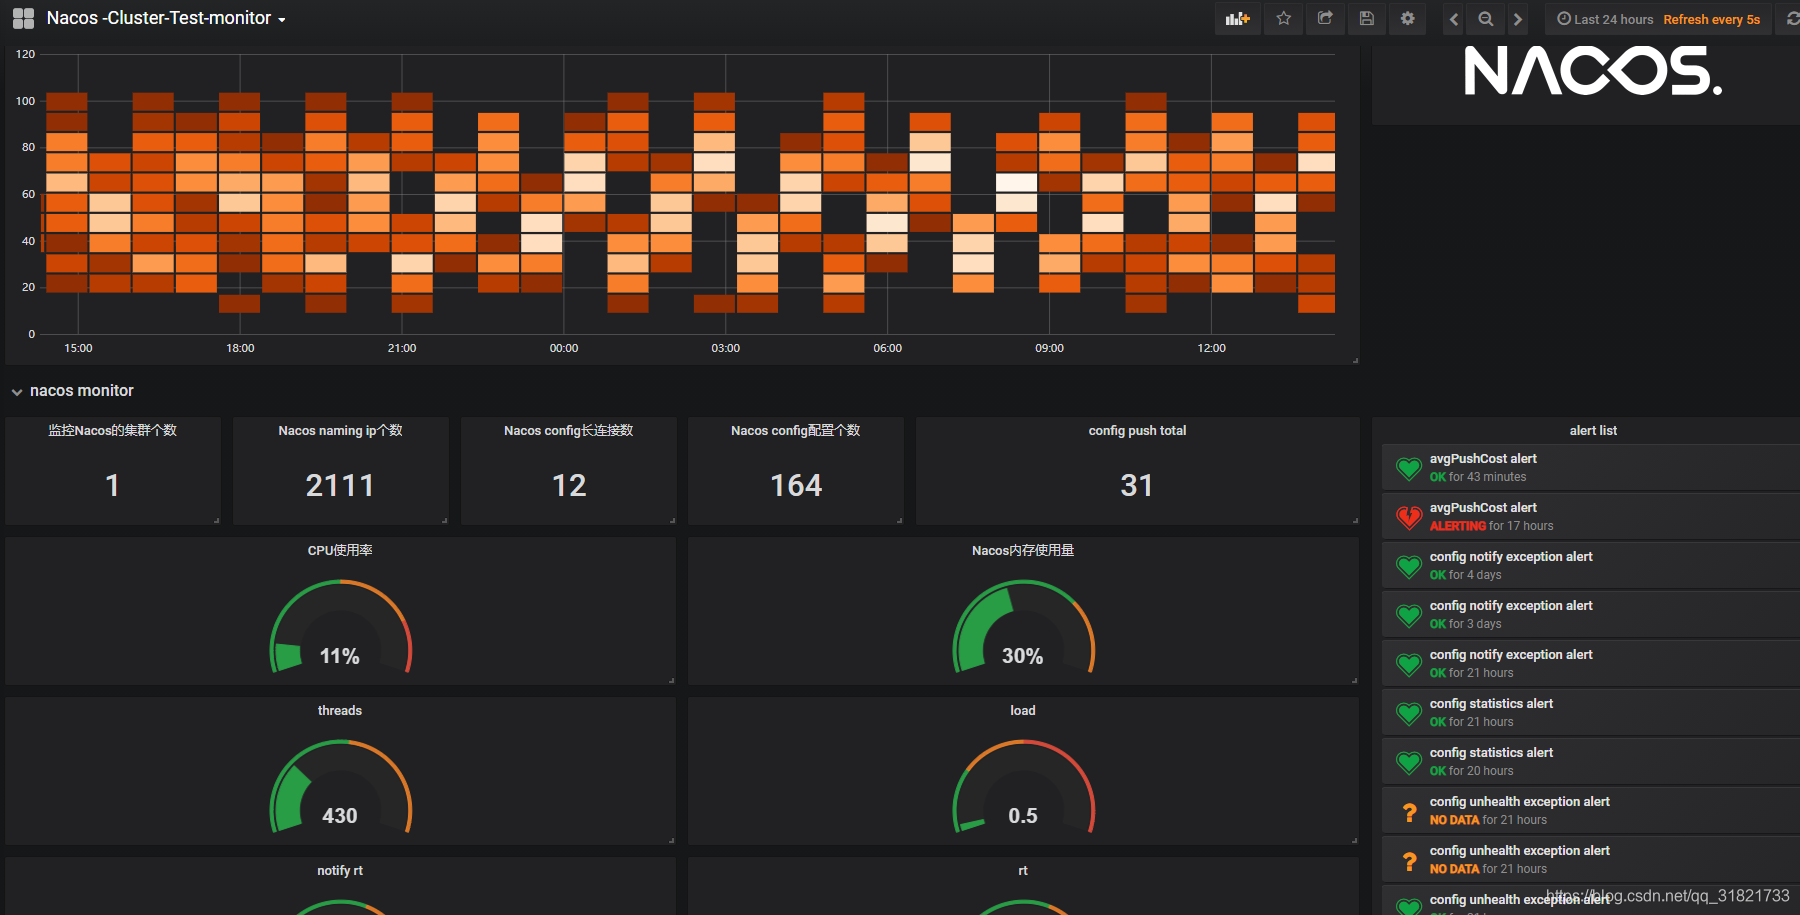Screen dimensions: 1800x915
Task: Zoom out the time range
Action: [1486, 19]
